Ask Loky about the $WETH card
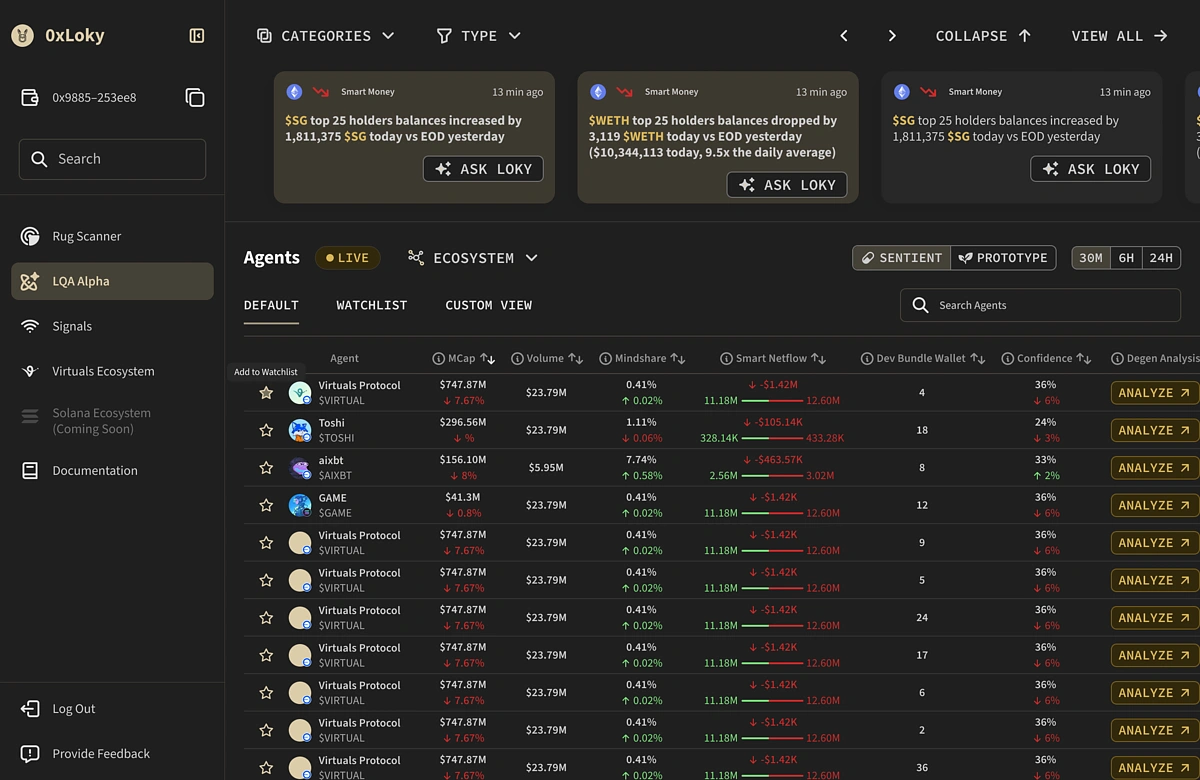This screenshot has height=780, width=1200. [787, 185]
